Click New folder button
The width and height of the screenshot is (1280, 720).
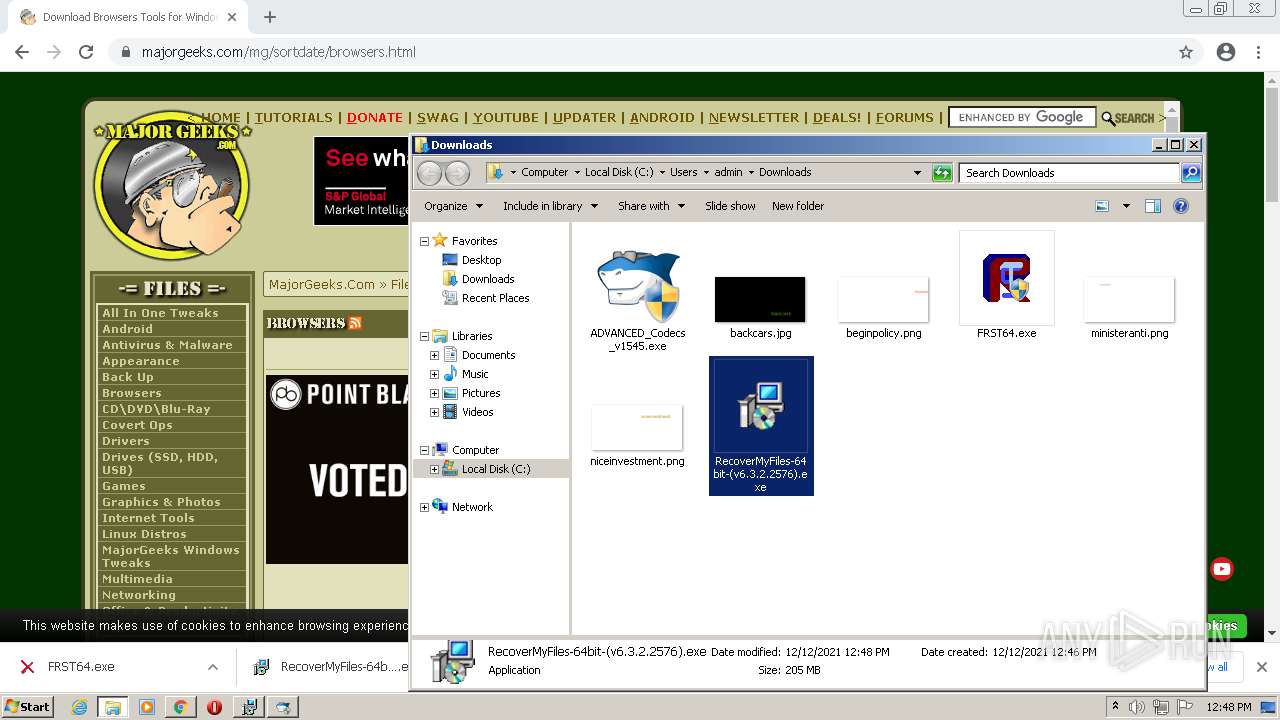click(798, 206)
